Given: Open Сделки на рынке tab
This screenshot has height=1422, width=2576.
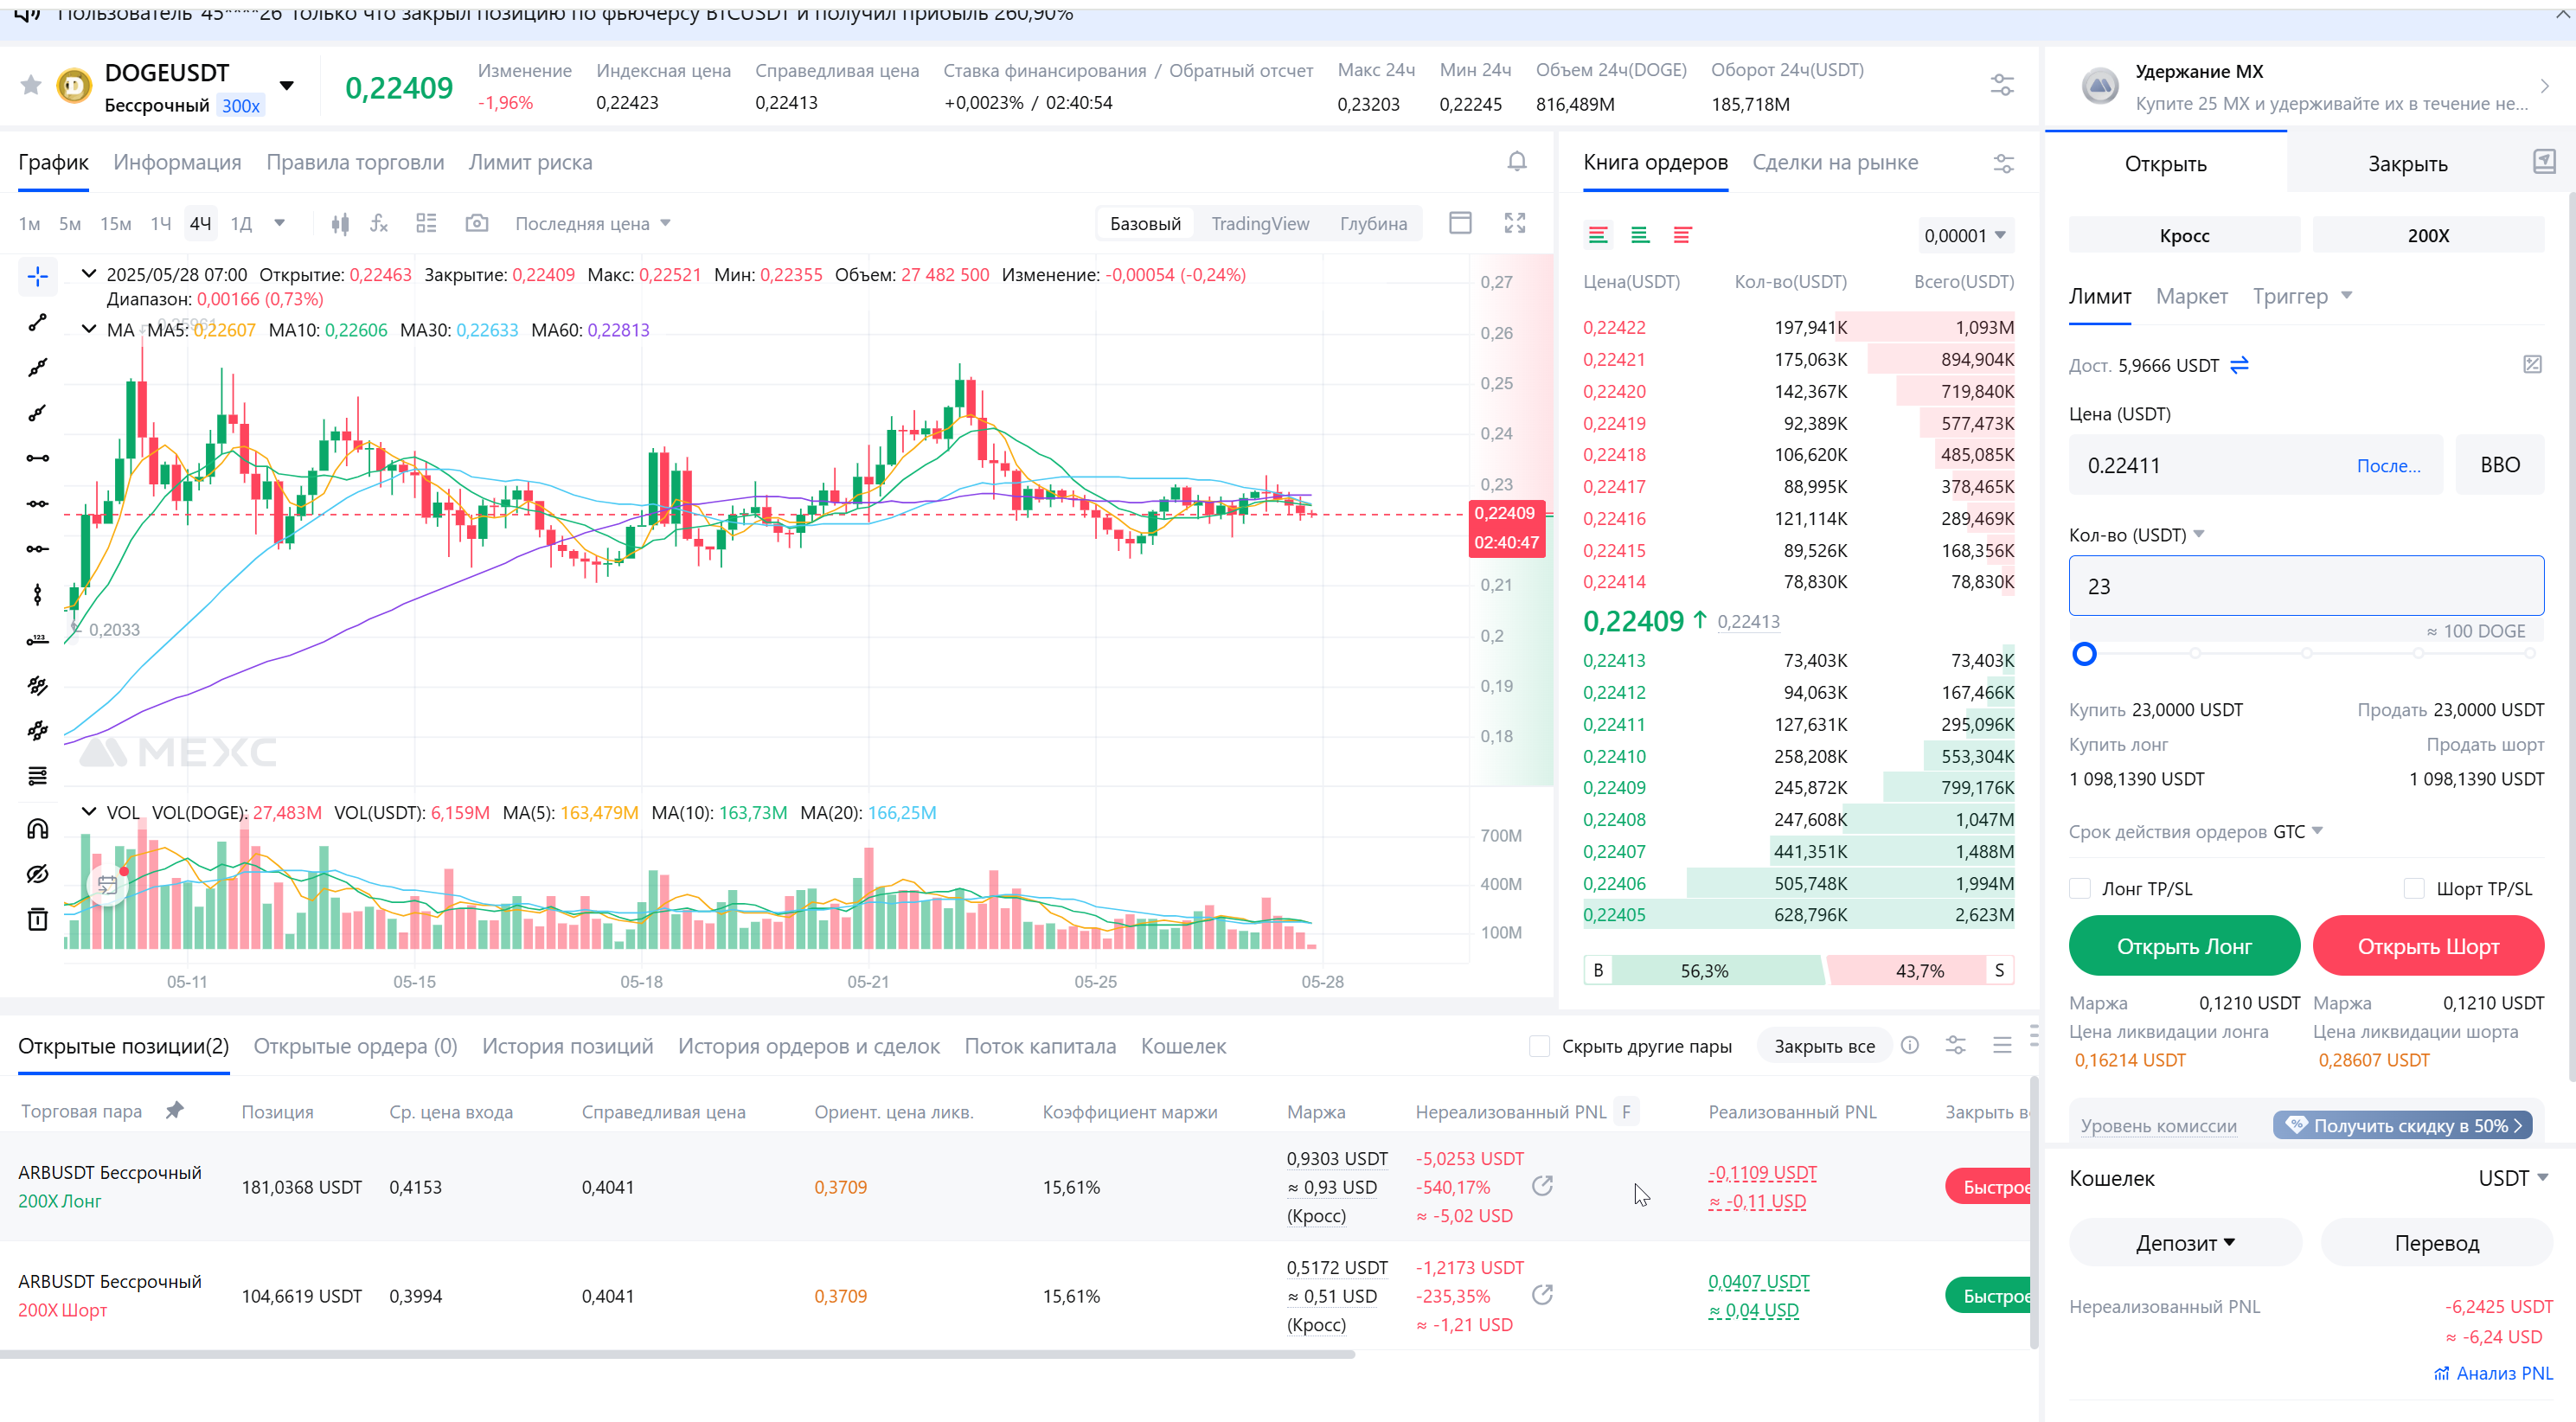Looking at the screenshot, I should tap(1835, 163).
